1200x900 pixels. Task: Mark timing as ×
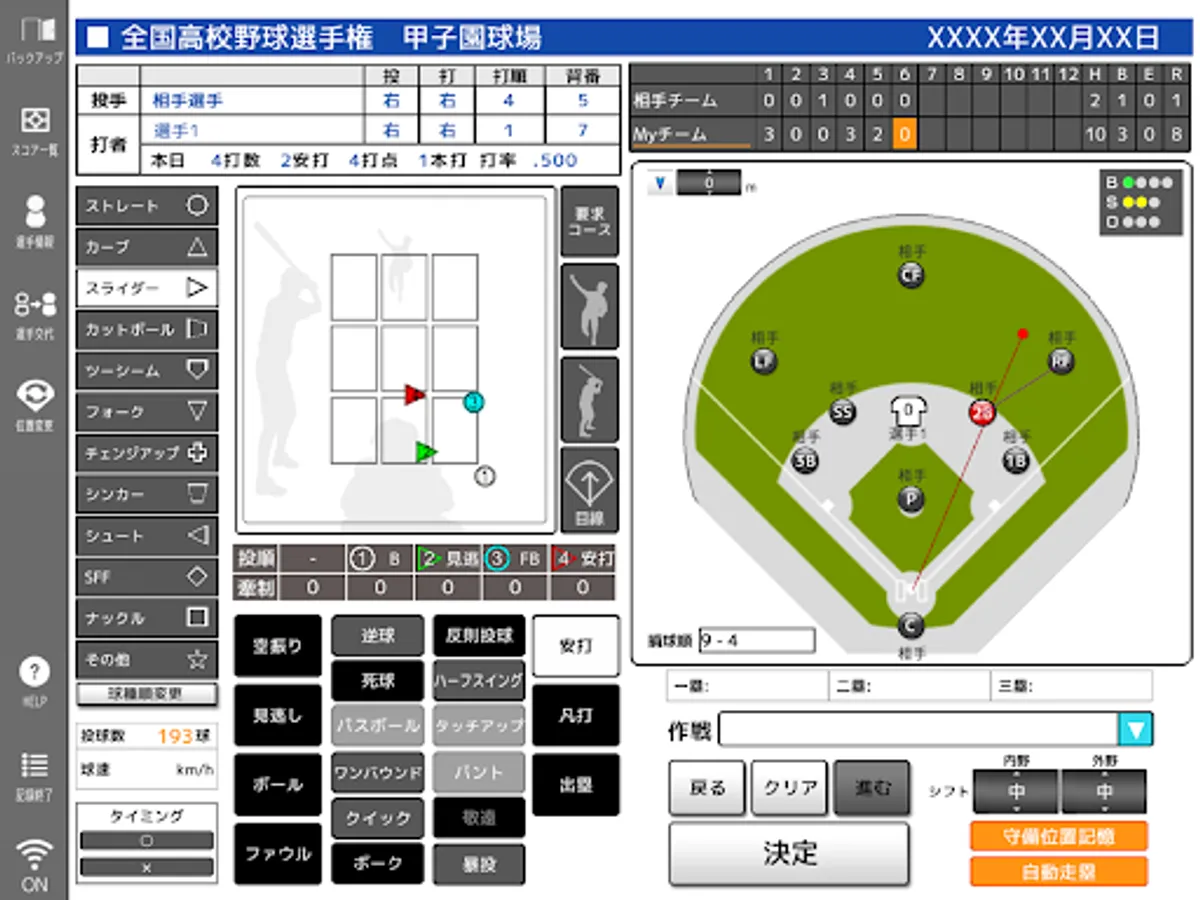[147, 867]
